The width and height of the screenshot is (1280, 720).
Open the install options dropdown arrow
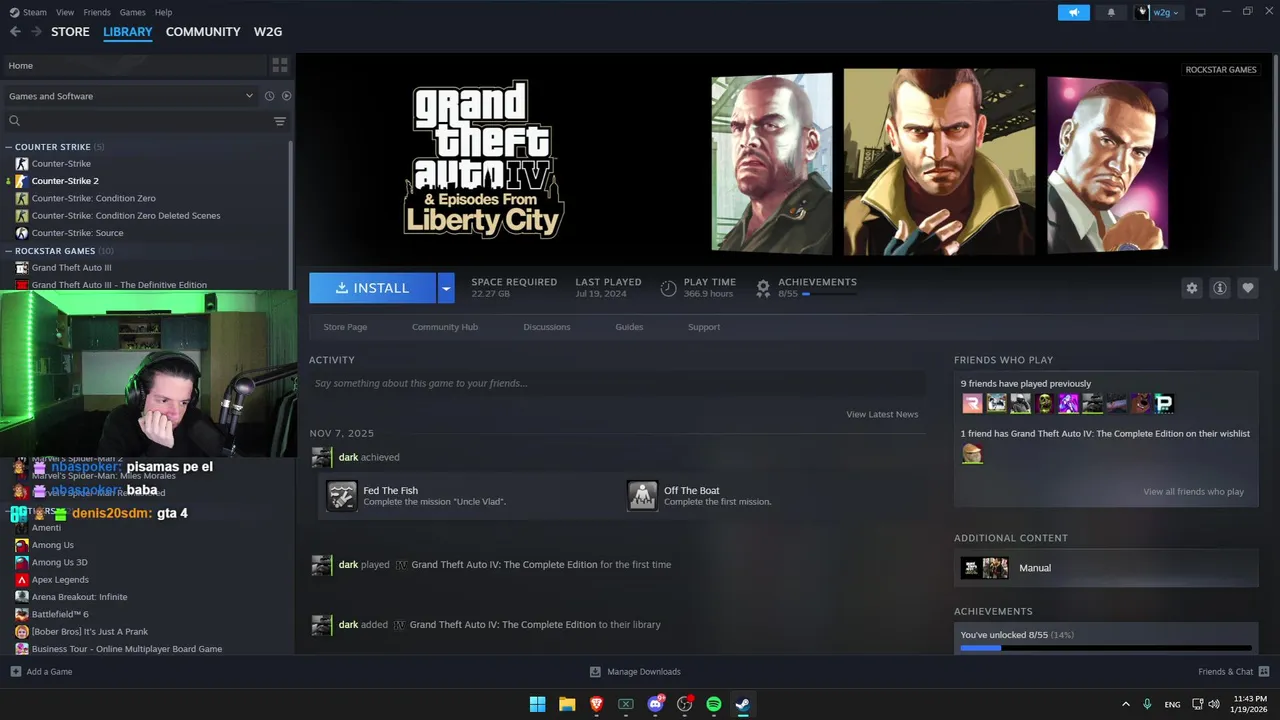click(446, 288)
